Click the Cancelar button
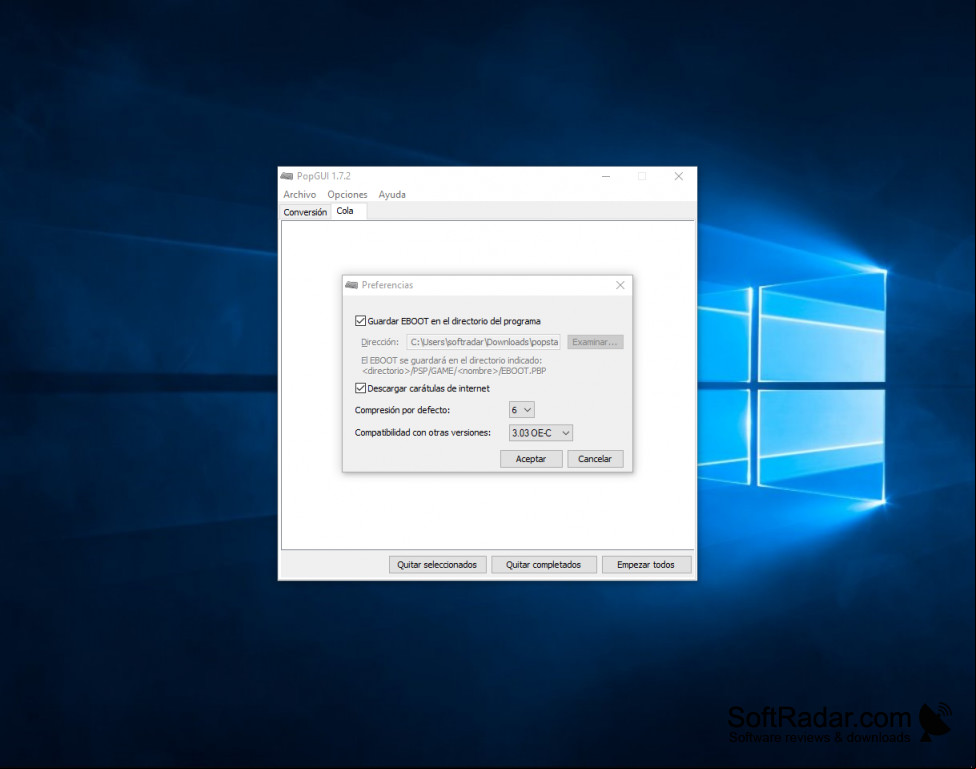The image size is (976, 769). 594,459
